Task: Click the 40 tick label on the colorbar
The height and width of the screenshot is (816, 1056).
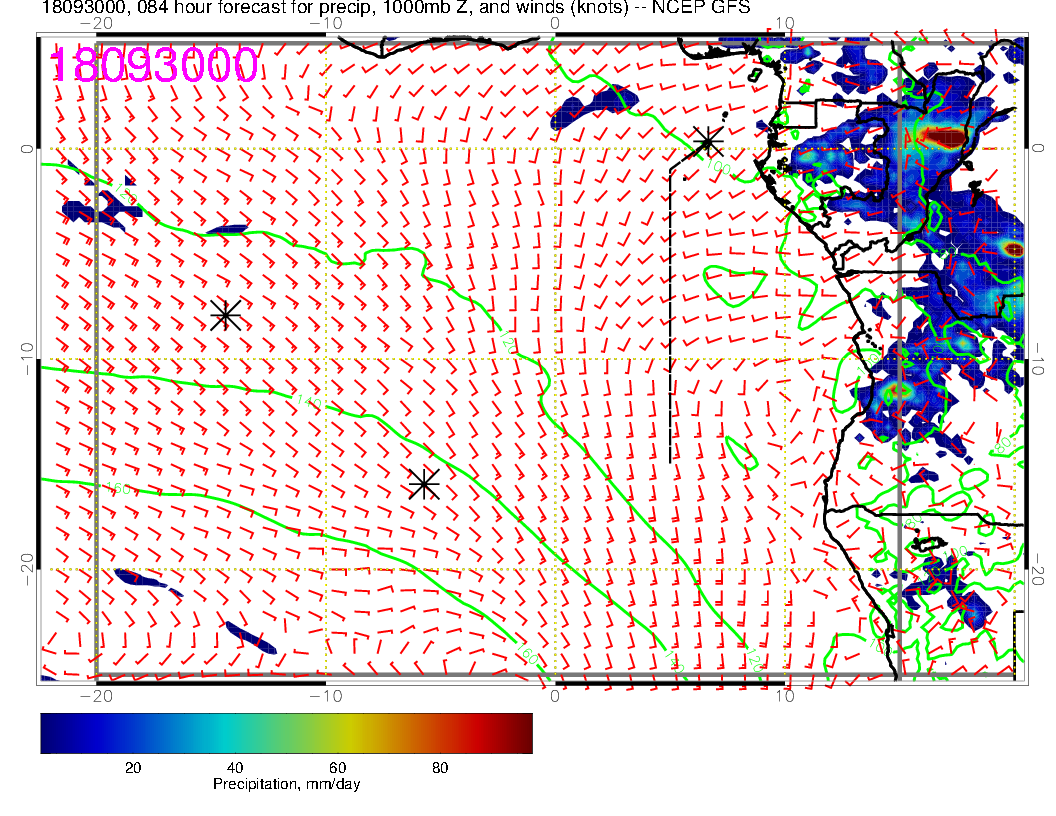Action: tap(235, 767)
